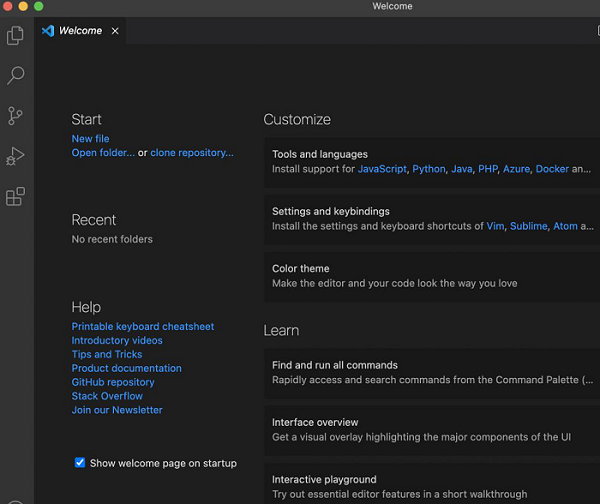Screen dimensions: 600x504
Task: Open the Explorer view in activity bar
Action: [15, 36]
